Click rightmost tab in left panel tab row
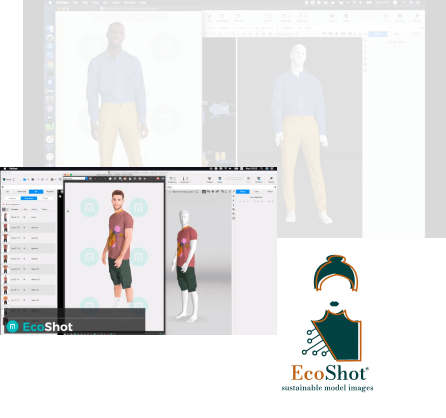 [x=50, y=191]
